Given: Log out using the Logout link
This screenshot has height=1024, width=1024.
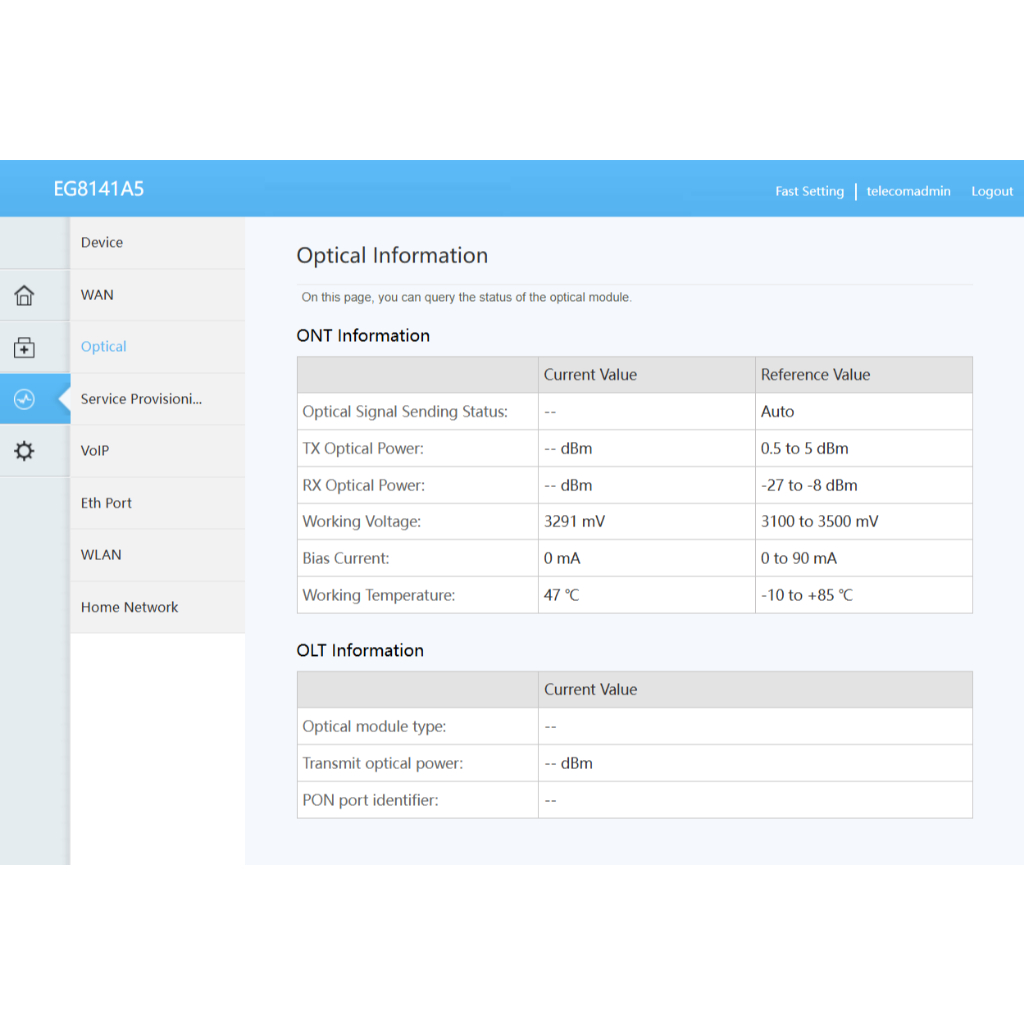Looking at the screenshot, I should (992, 191).
